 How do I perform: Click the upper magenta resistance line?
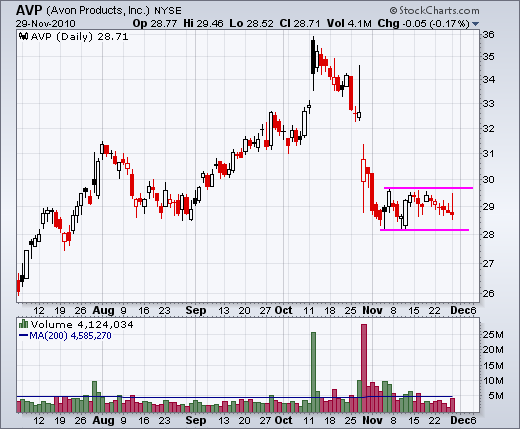click(428, 188)
